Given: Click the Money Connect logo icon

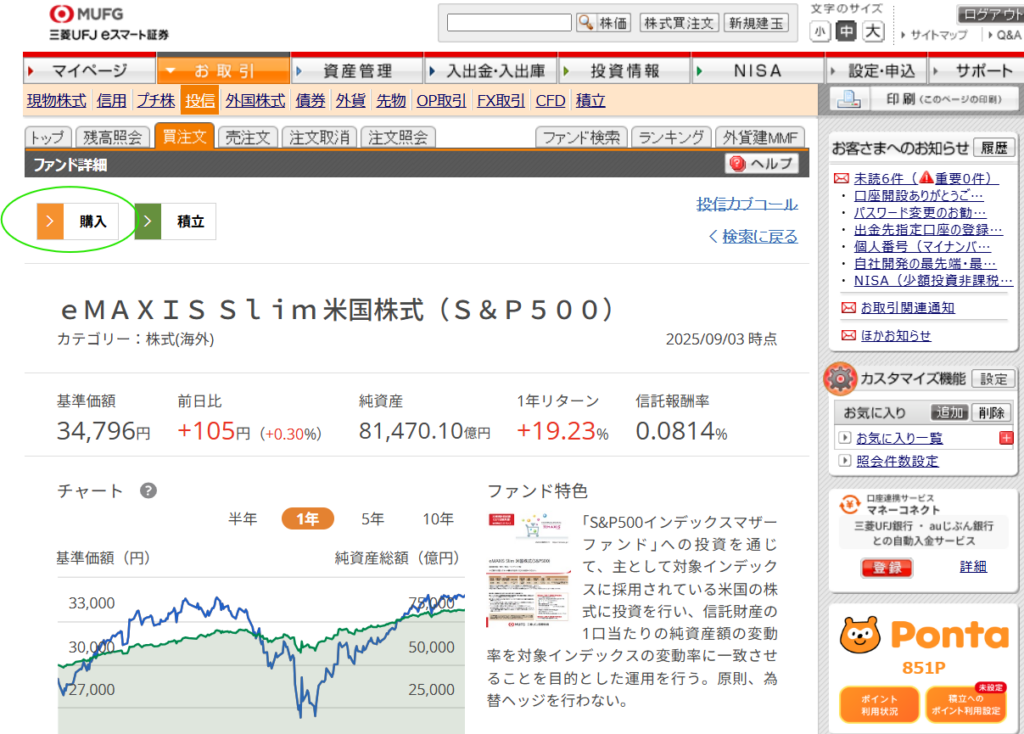Looking at the screenshot, I should (x=849, y=504).
